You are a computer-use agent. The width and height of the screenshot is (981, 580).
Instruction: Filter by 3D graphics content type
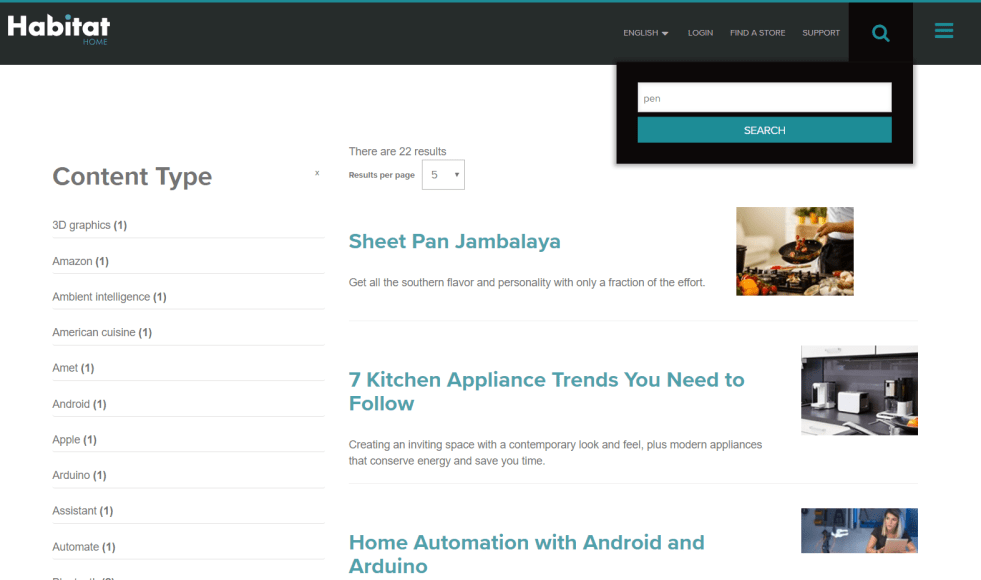coord(81,225)
